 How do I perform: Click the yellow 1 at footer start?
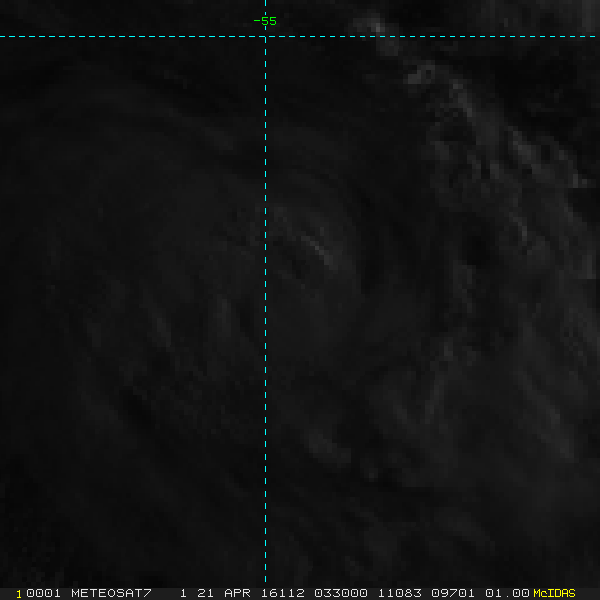tap(19, 593)
